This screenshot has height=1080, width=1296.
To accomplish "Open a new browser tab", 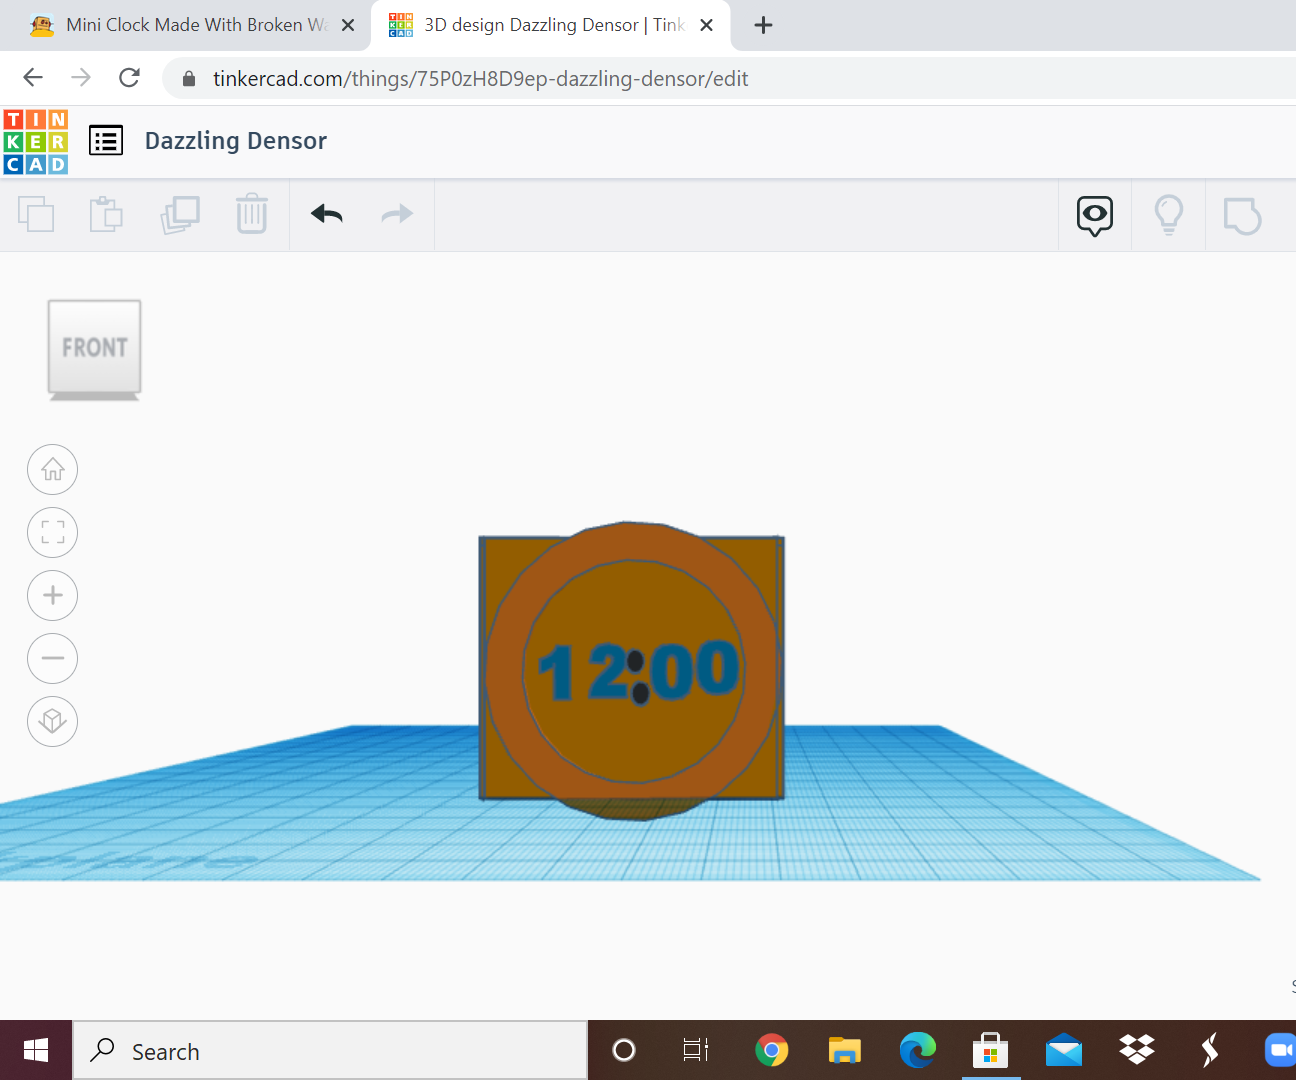I will click(x=763, y=25).
